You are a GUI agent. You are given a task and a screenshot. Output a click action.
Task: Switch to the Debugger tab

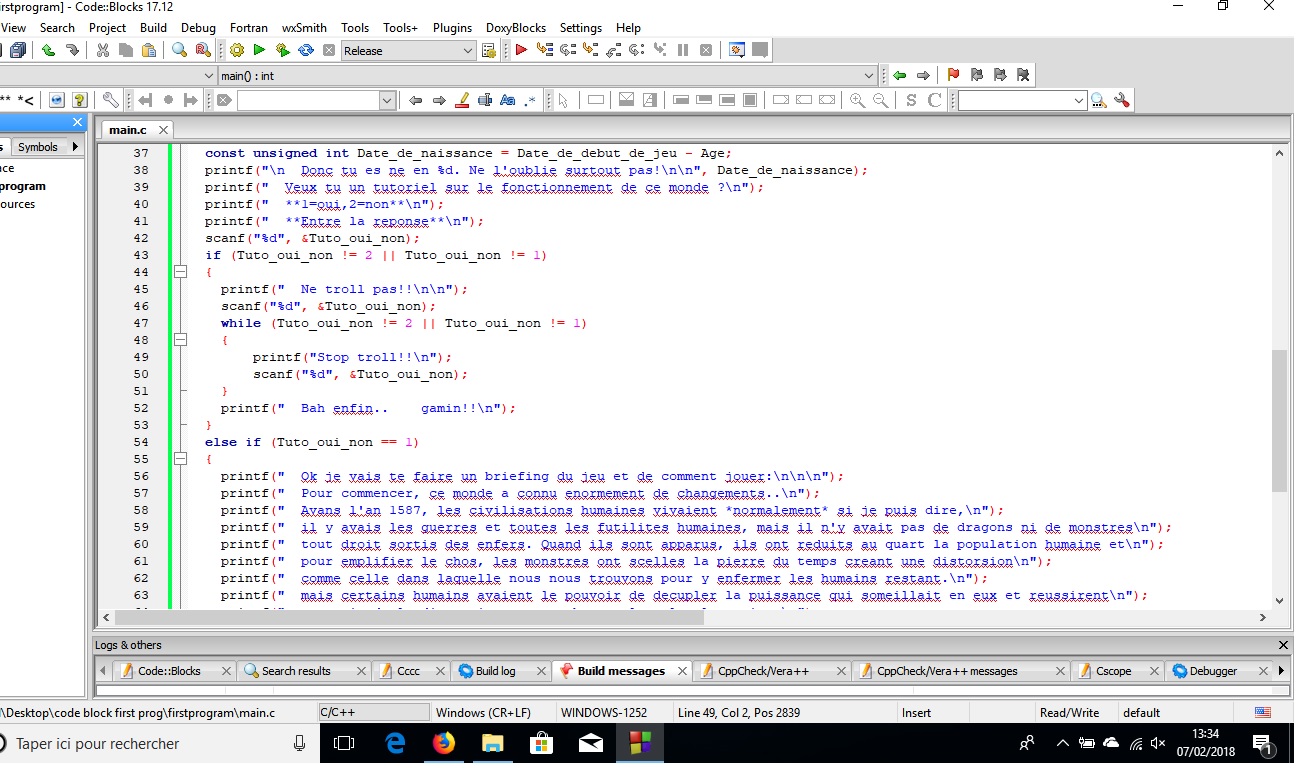tap(1215, 670)
